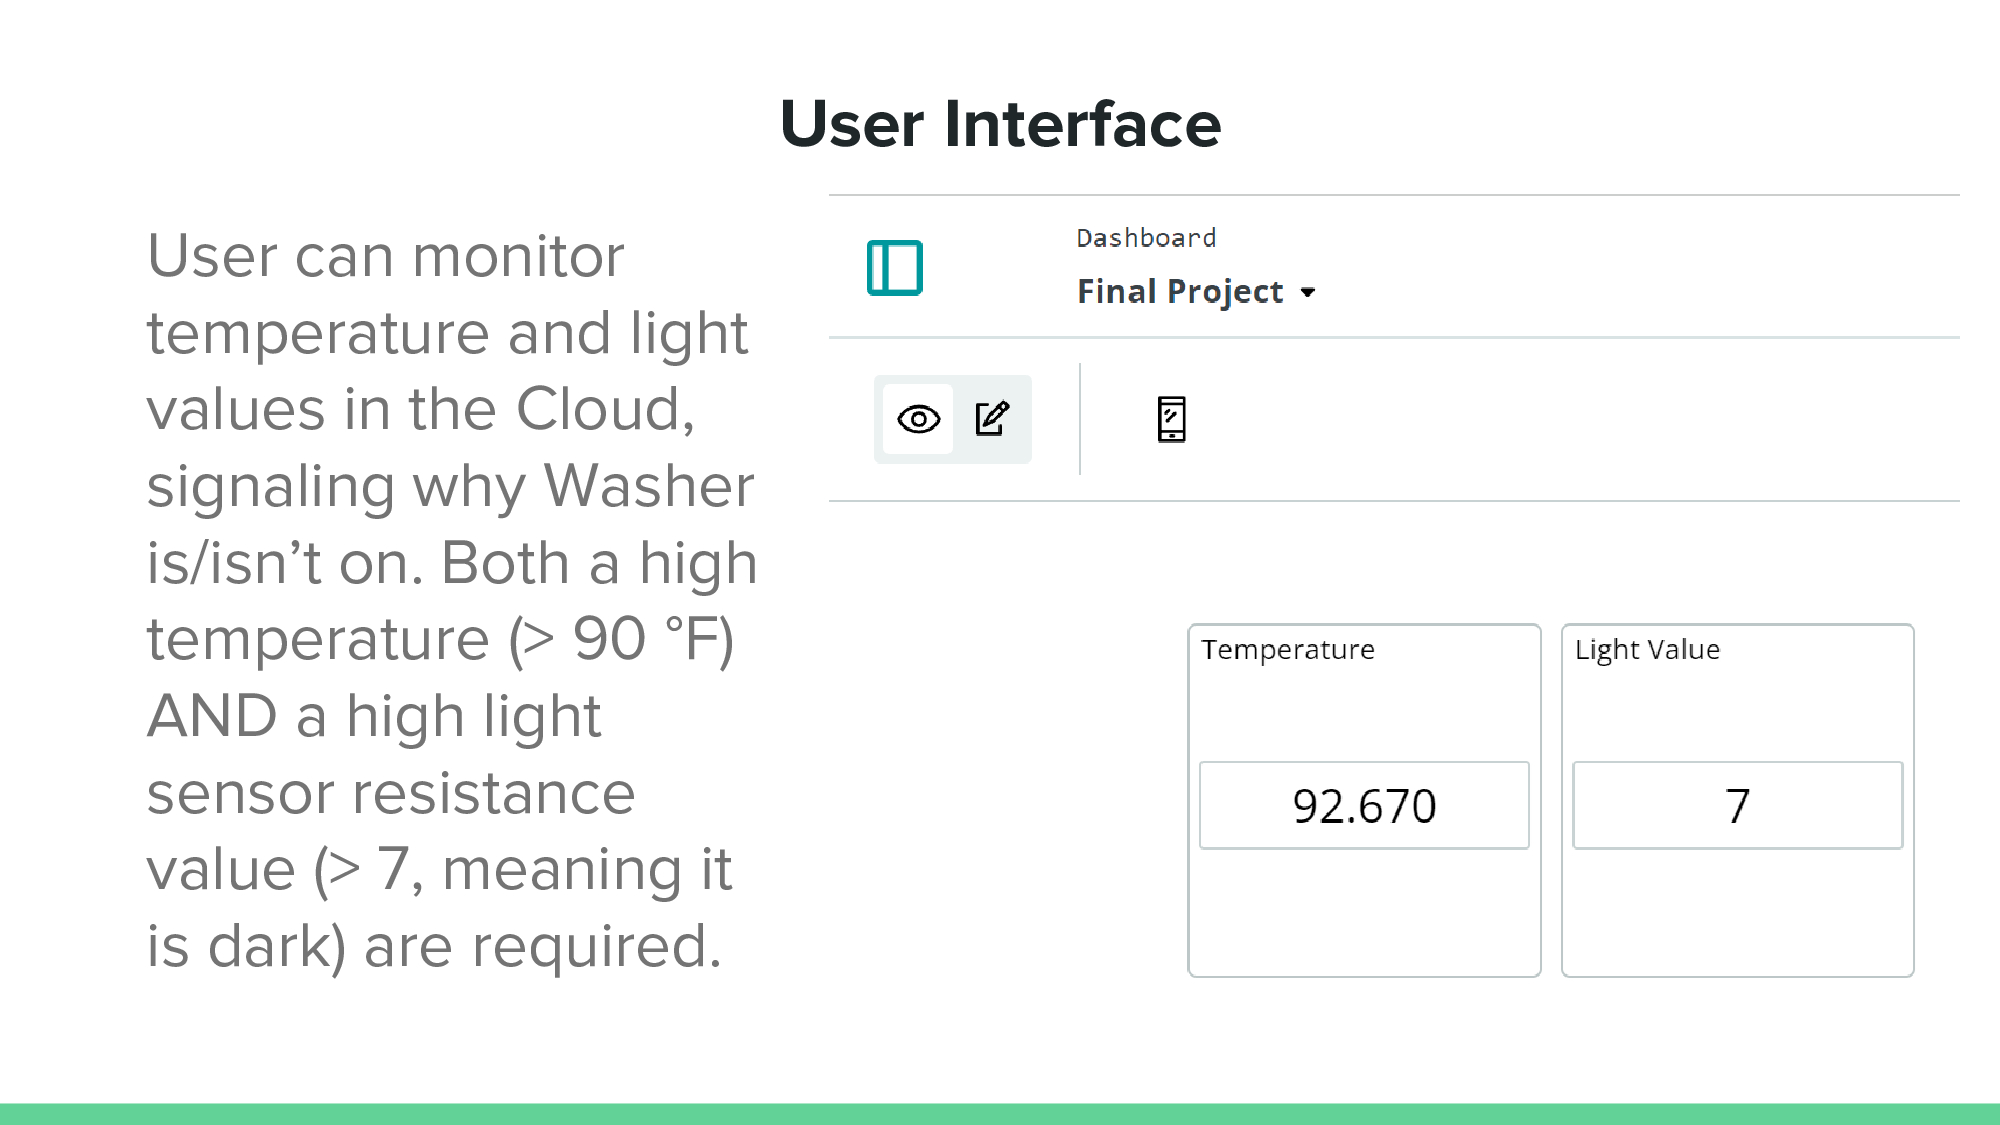This screenshot has width=2000, height=1125.
Task: Toggle the sidebar panel icon
Action: pyautogui.click(x=894, y=268)
